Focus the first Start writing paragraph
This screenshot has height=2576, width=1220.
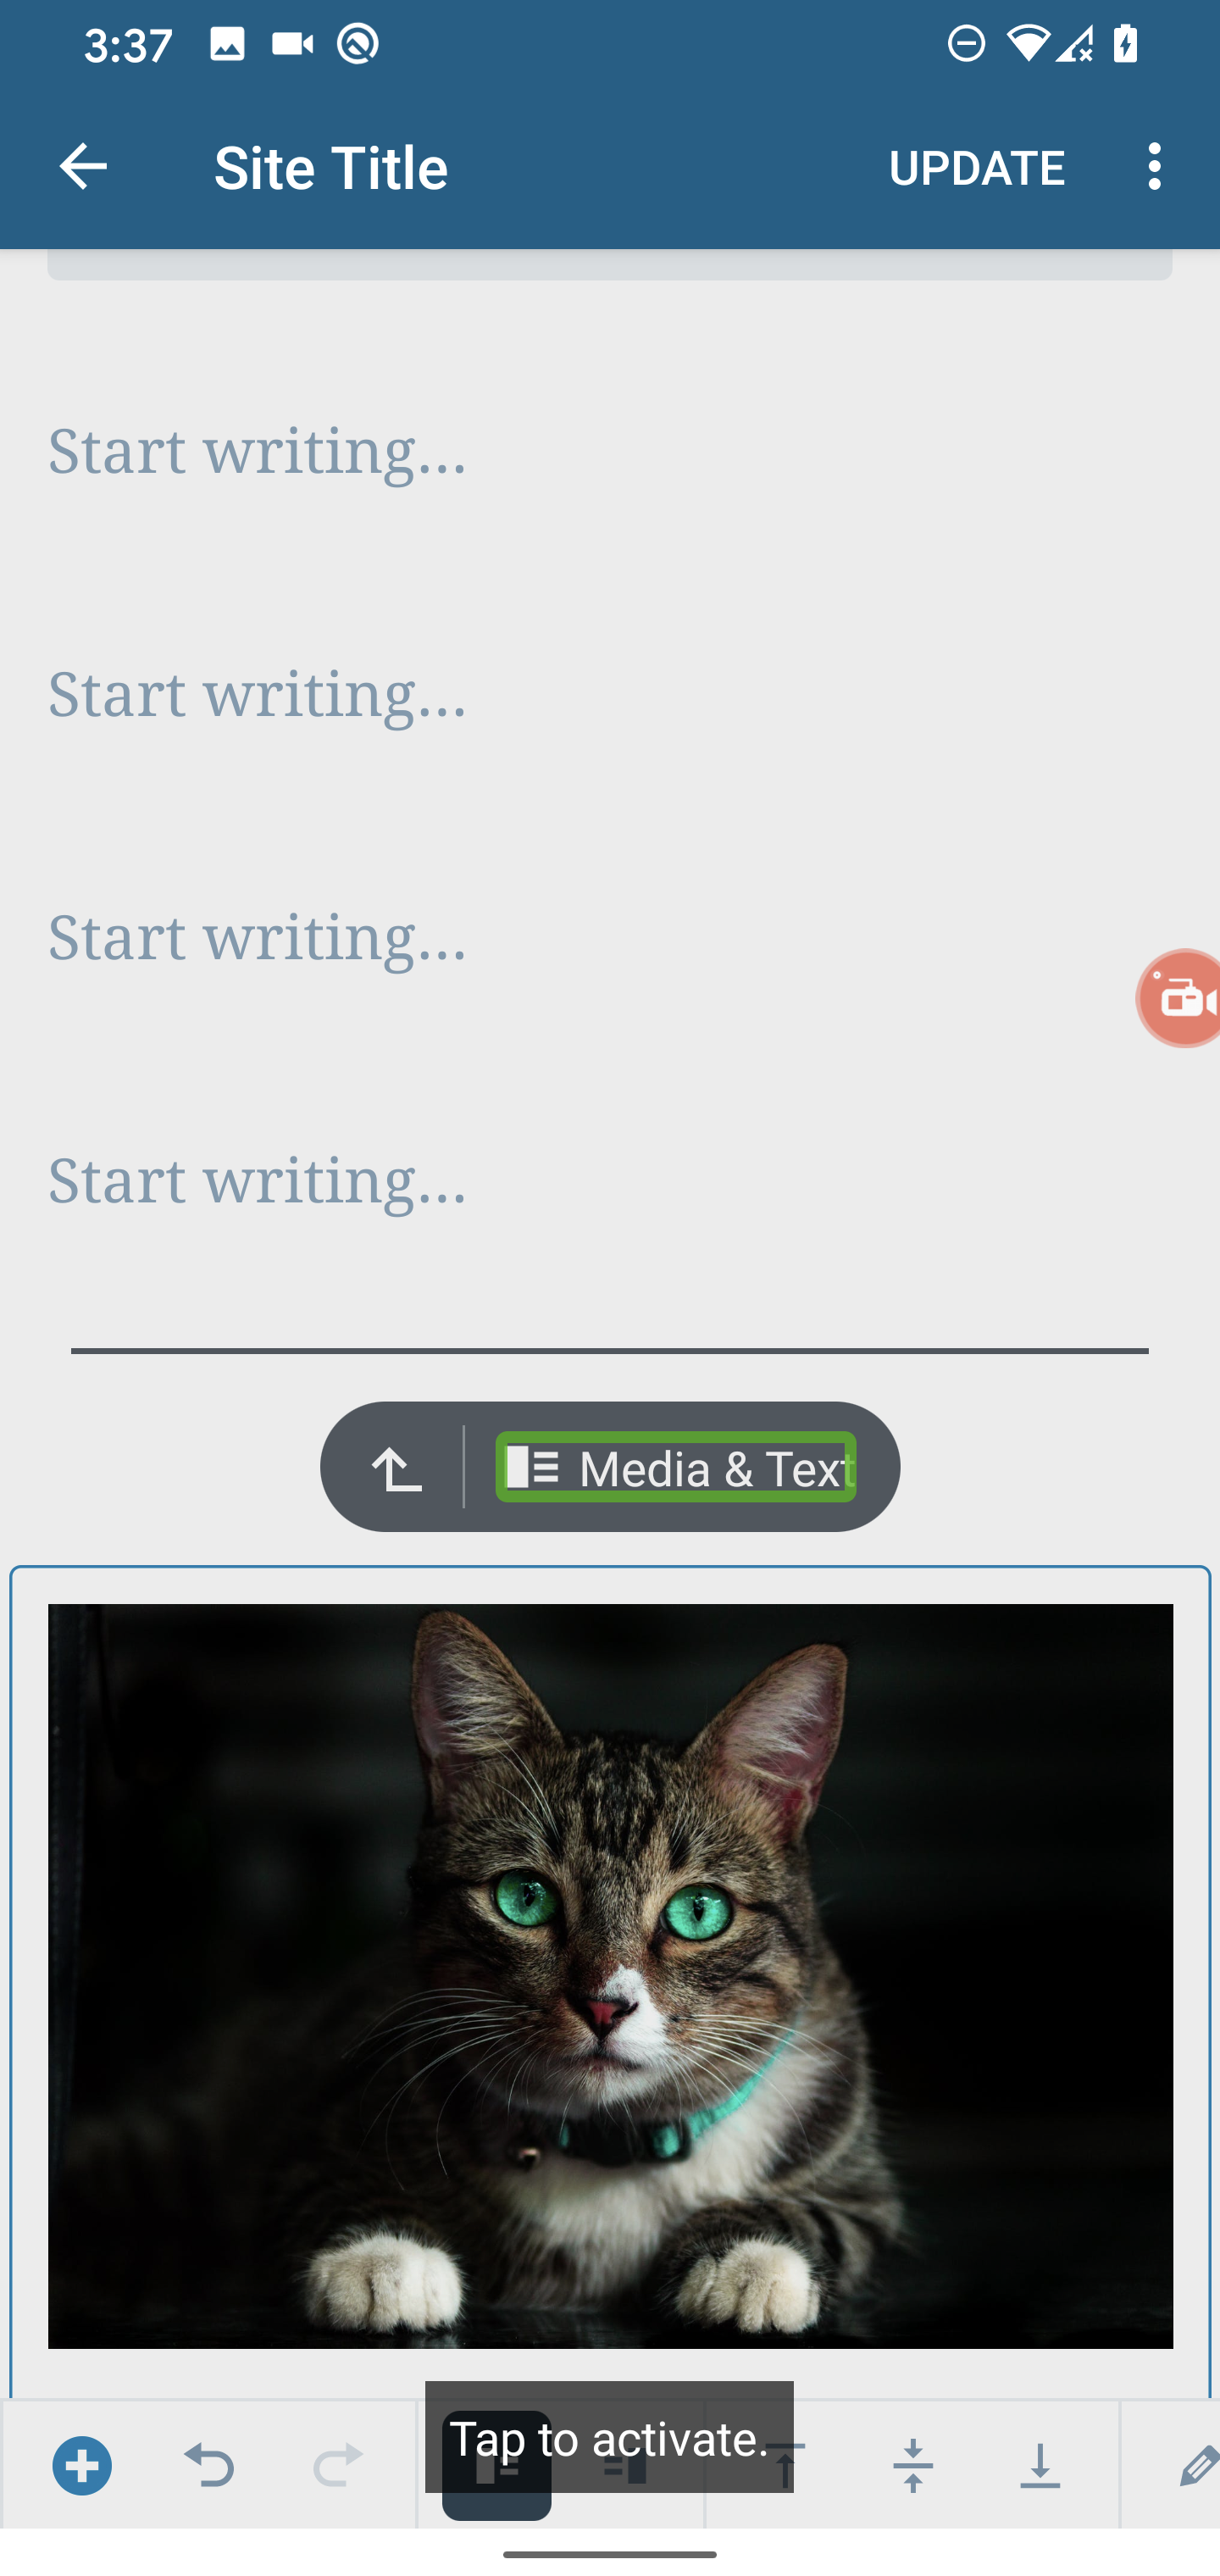pos(610,451)
